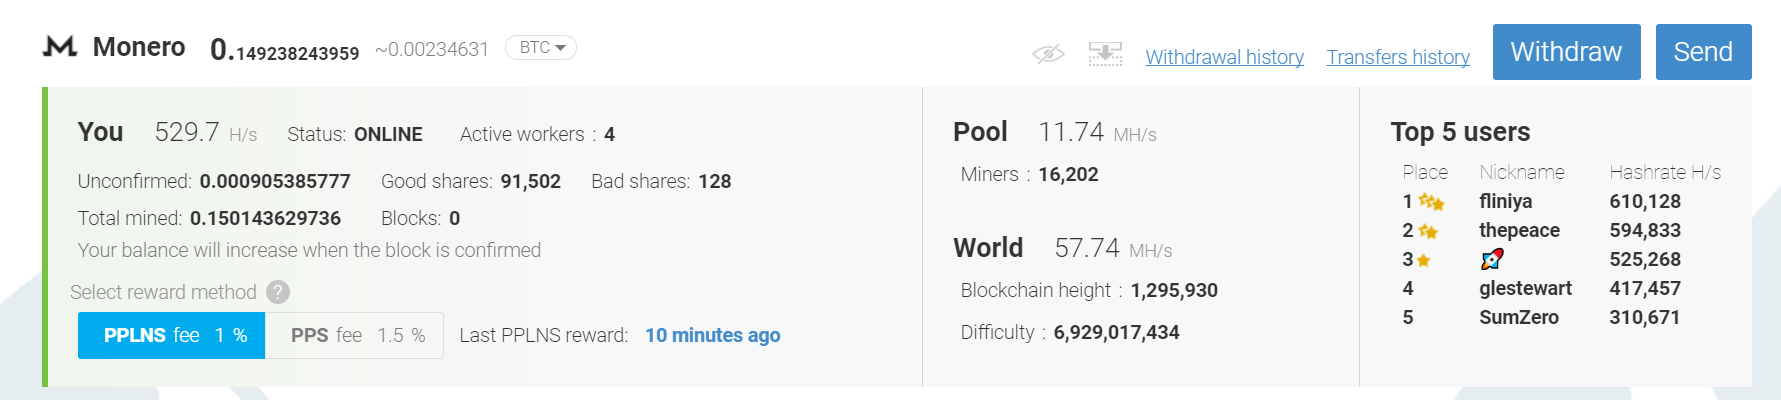Open the BTC currency dropdown
The width and height of the screenshot is (1781, 400).
541,48
